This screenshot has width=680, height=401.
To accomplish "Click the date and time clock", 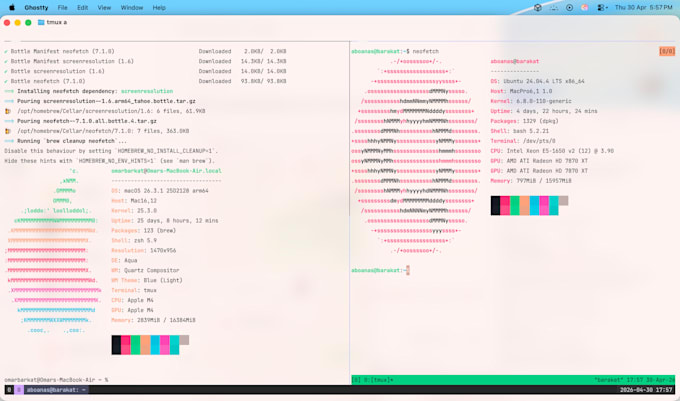I will point(644,7).
